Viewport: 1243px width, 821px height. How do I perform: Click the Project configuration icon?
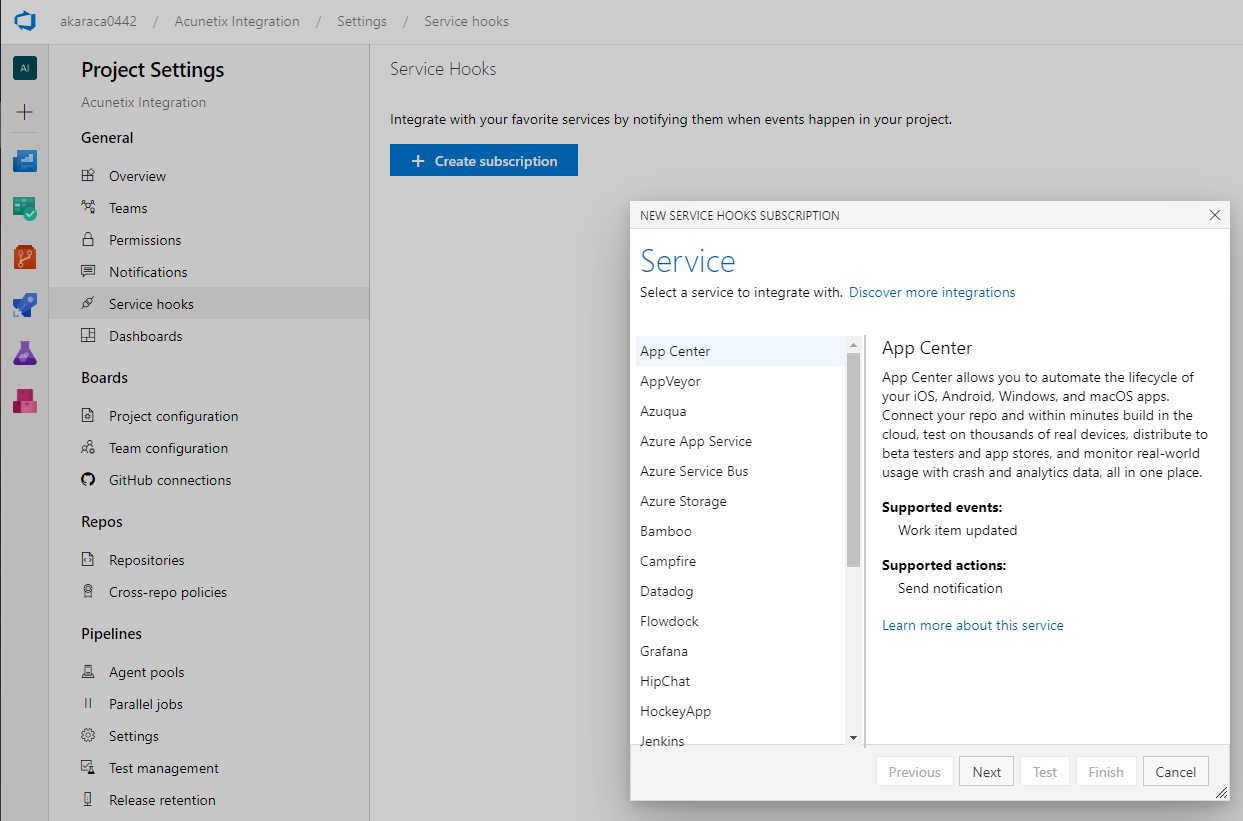89,416
